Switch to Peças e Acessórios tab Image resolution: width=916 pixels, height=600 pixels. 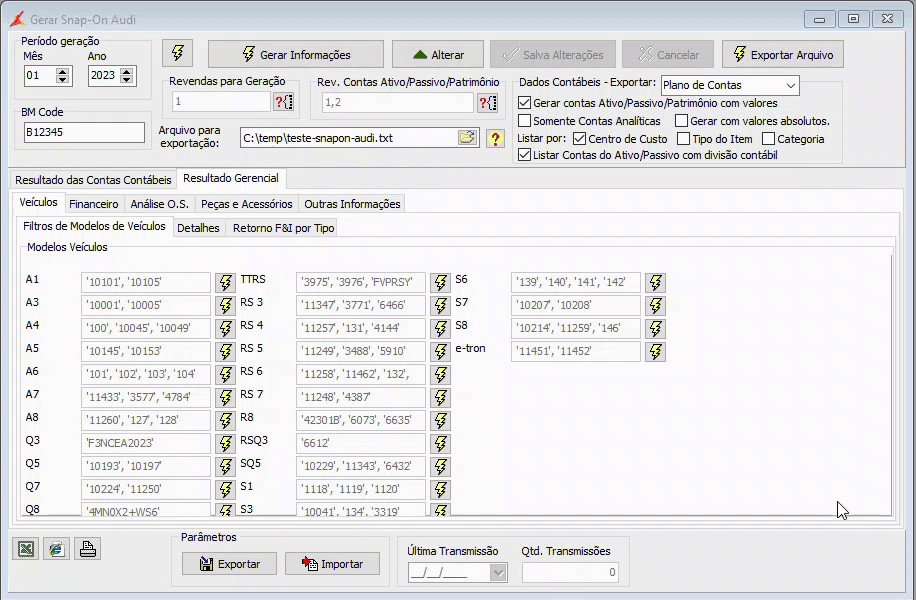tap(247, 204)
